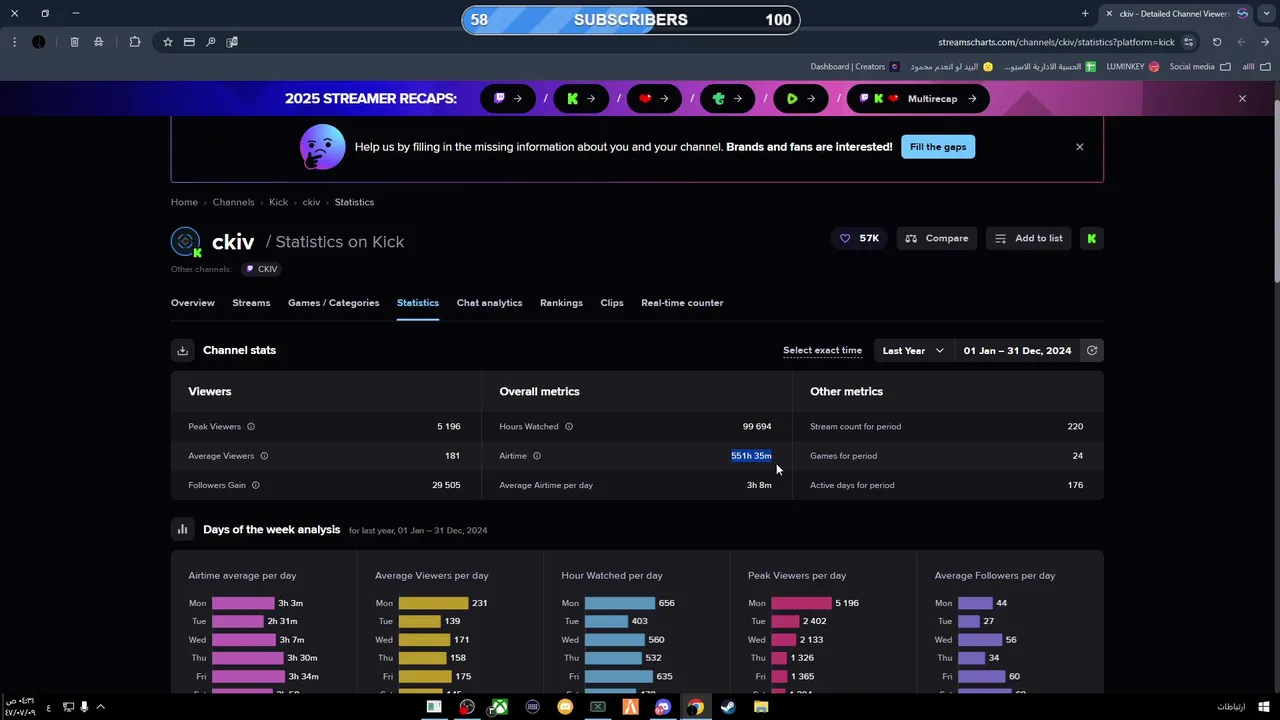Click the Compare button
The width and height of the screenshot is (1280, 720).
[937, 238]
